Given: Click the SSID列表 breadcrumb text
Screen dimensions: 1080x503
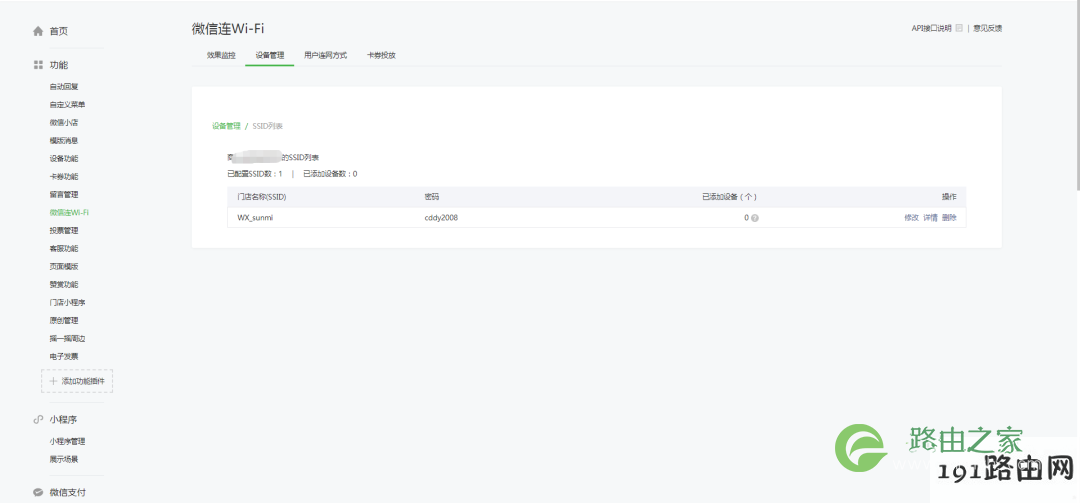Looking at the screenshot, I should coord(268,126).
